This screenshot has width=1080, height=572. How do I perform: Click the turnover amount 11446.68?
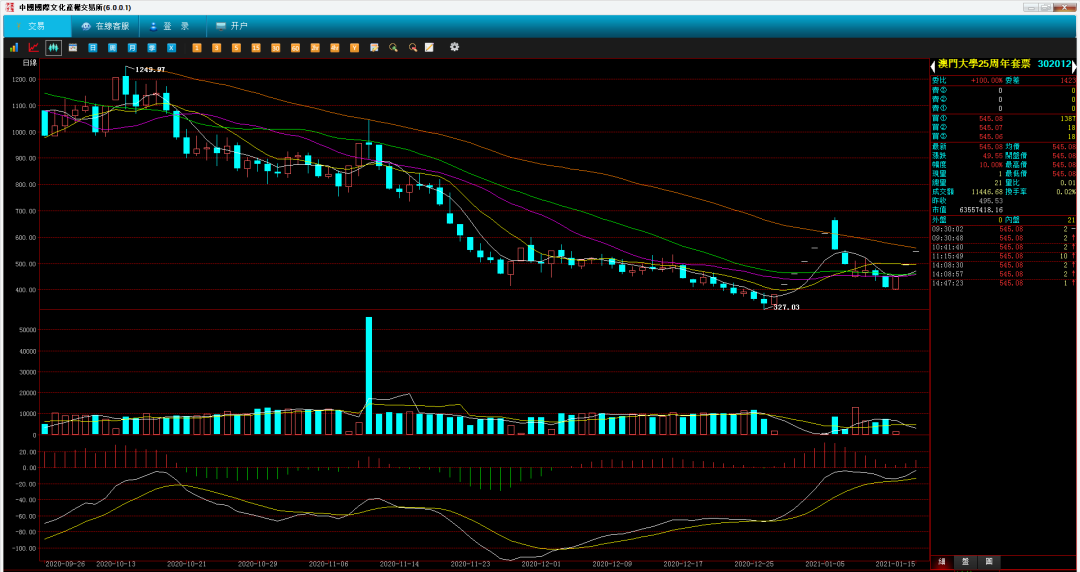point(987,192)
